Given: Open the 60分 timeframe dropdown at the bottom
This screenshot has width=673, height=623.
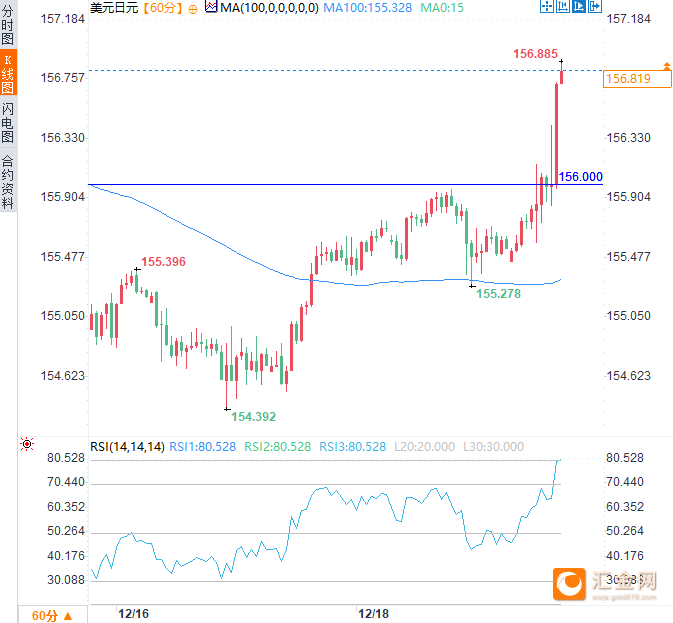Looking at the screenshot, I should tap(52, 615).
